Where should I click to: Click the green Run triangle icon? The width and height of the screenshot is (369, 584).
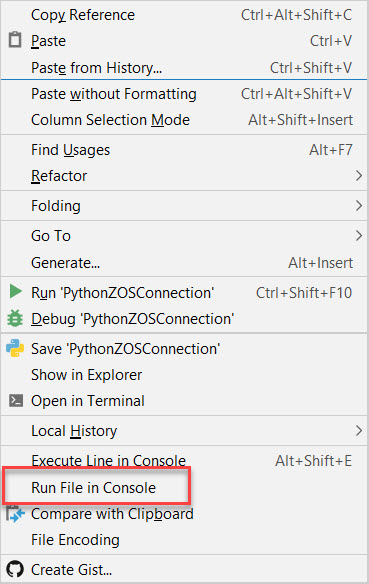tap(15, 291)
